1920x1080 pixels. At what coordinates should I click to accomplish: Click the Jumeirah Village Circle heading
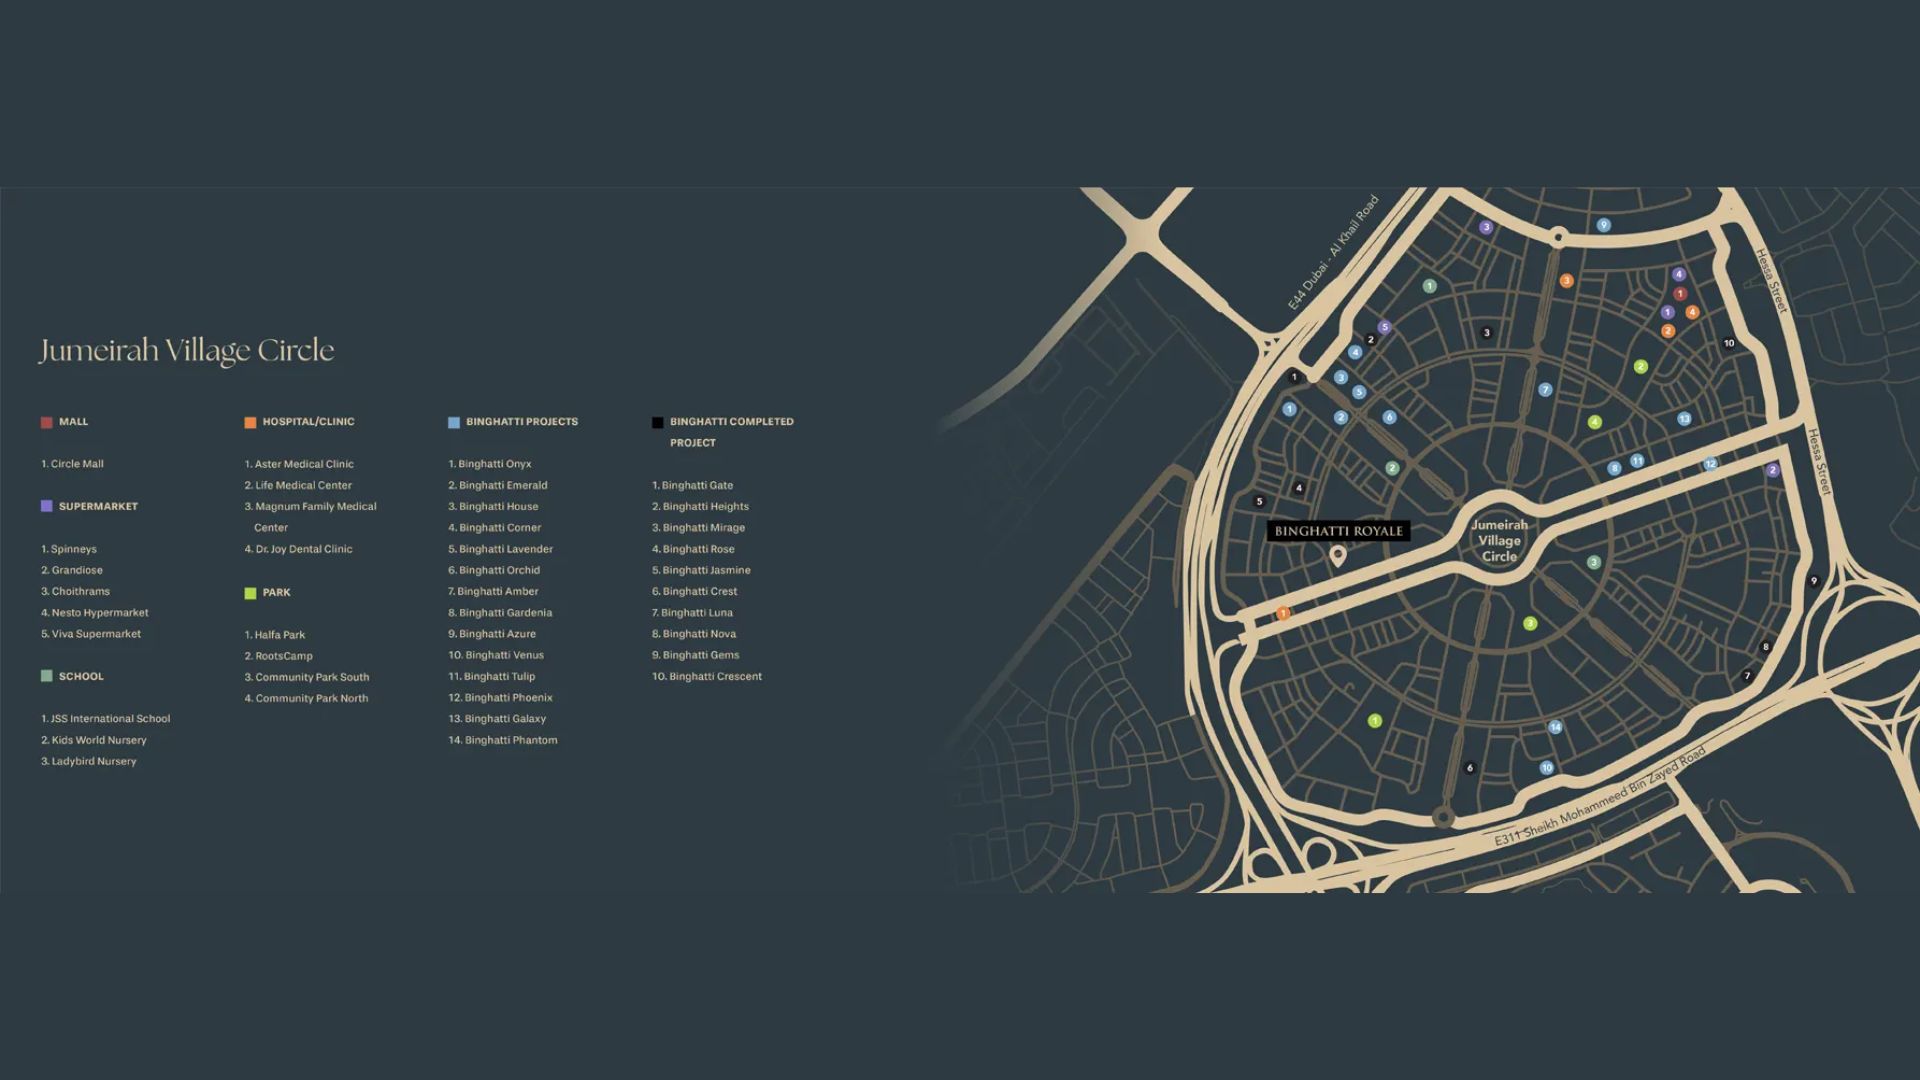[x=186, y=350]
